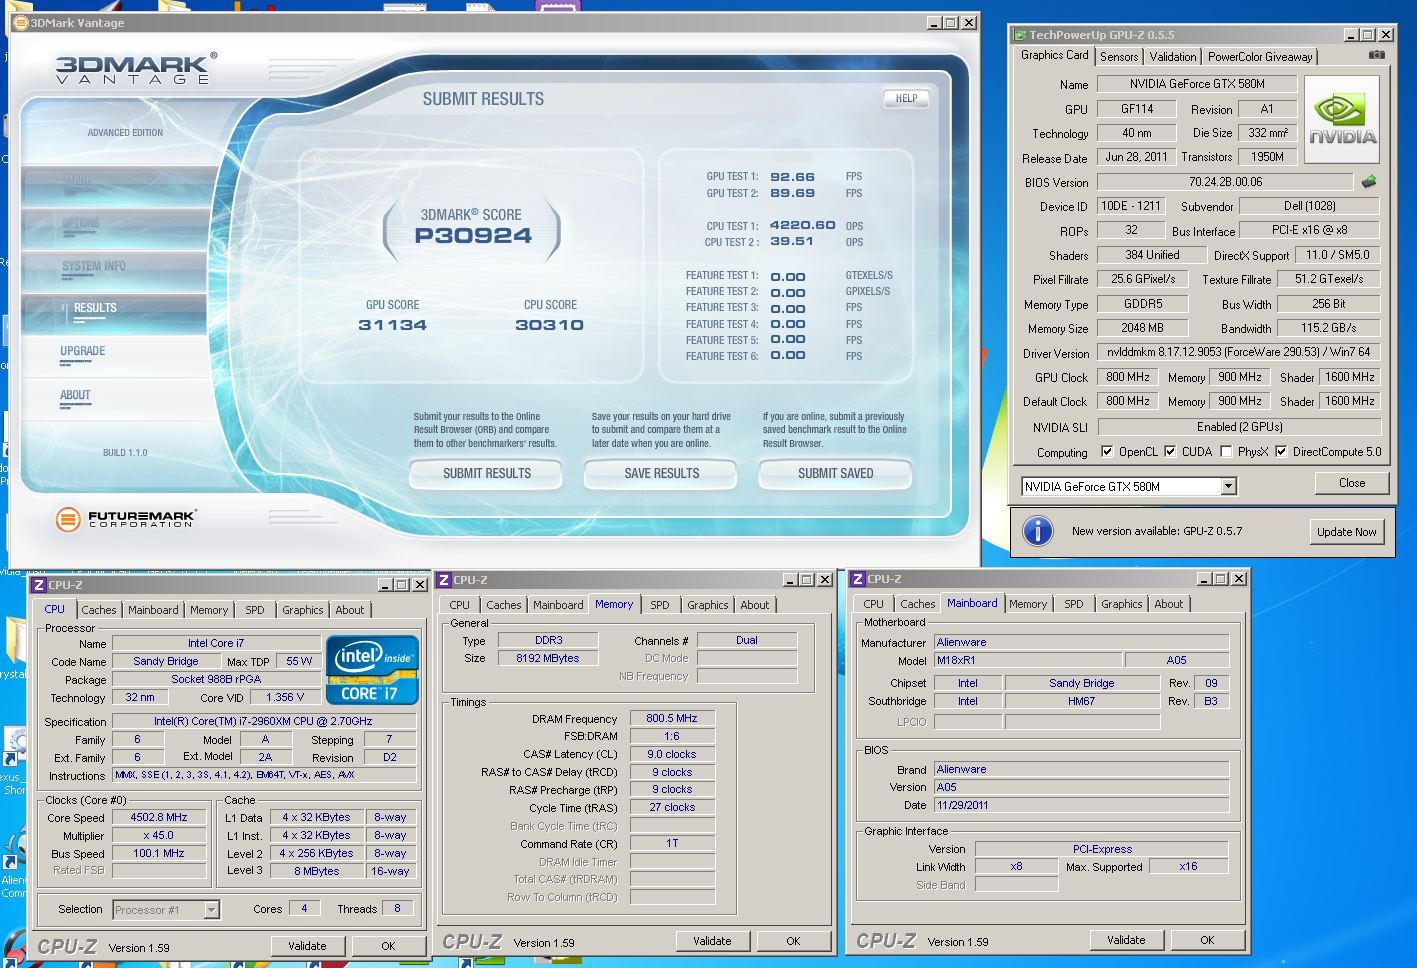Screen dimensions: 1417x968
Task: Click the BIOS save chip icon in GPU-Z
Action: tap(1369, 182)
